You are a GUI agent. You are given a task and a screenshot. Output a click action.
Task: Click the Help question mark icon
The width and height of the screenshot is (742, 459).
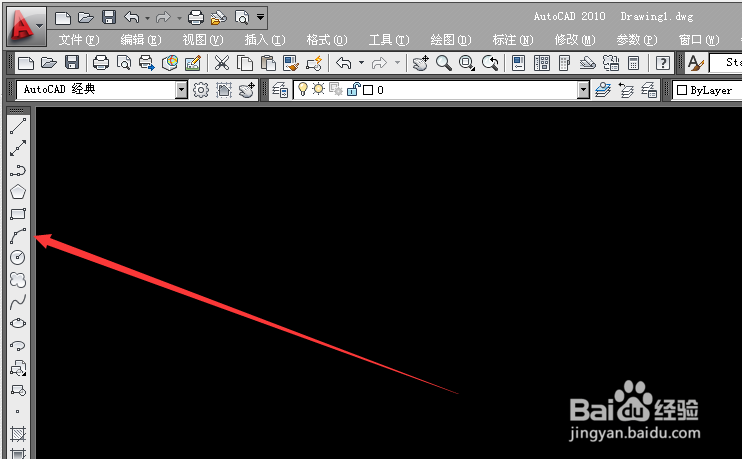click(x=662, y=63)
